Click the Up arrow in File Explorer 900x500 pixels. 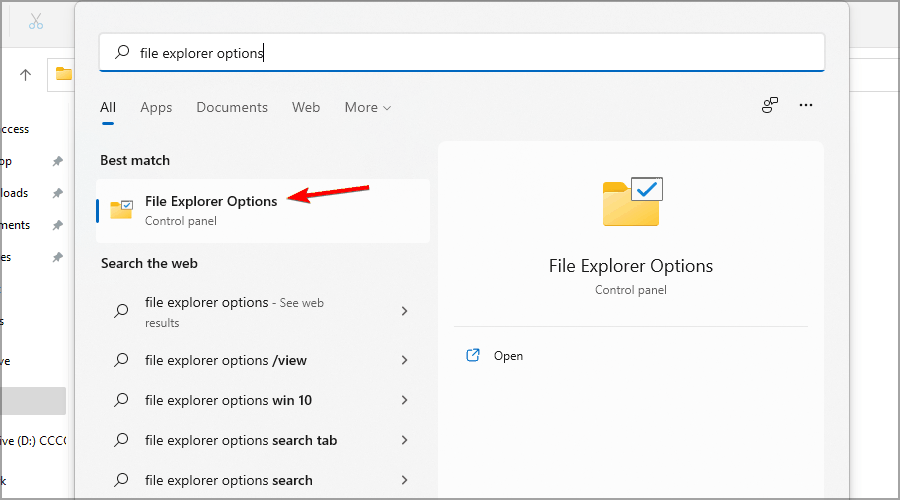25,75
